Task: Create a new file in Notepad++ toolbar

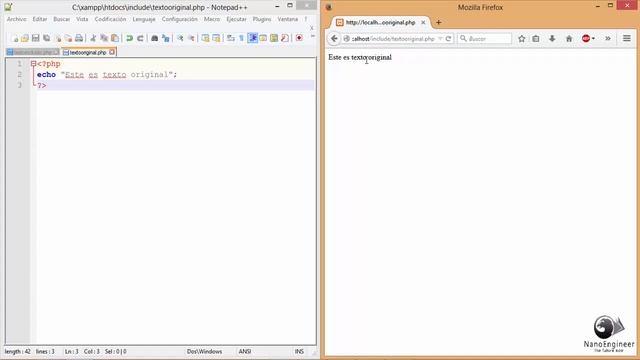Action: tap(15, 38)
